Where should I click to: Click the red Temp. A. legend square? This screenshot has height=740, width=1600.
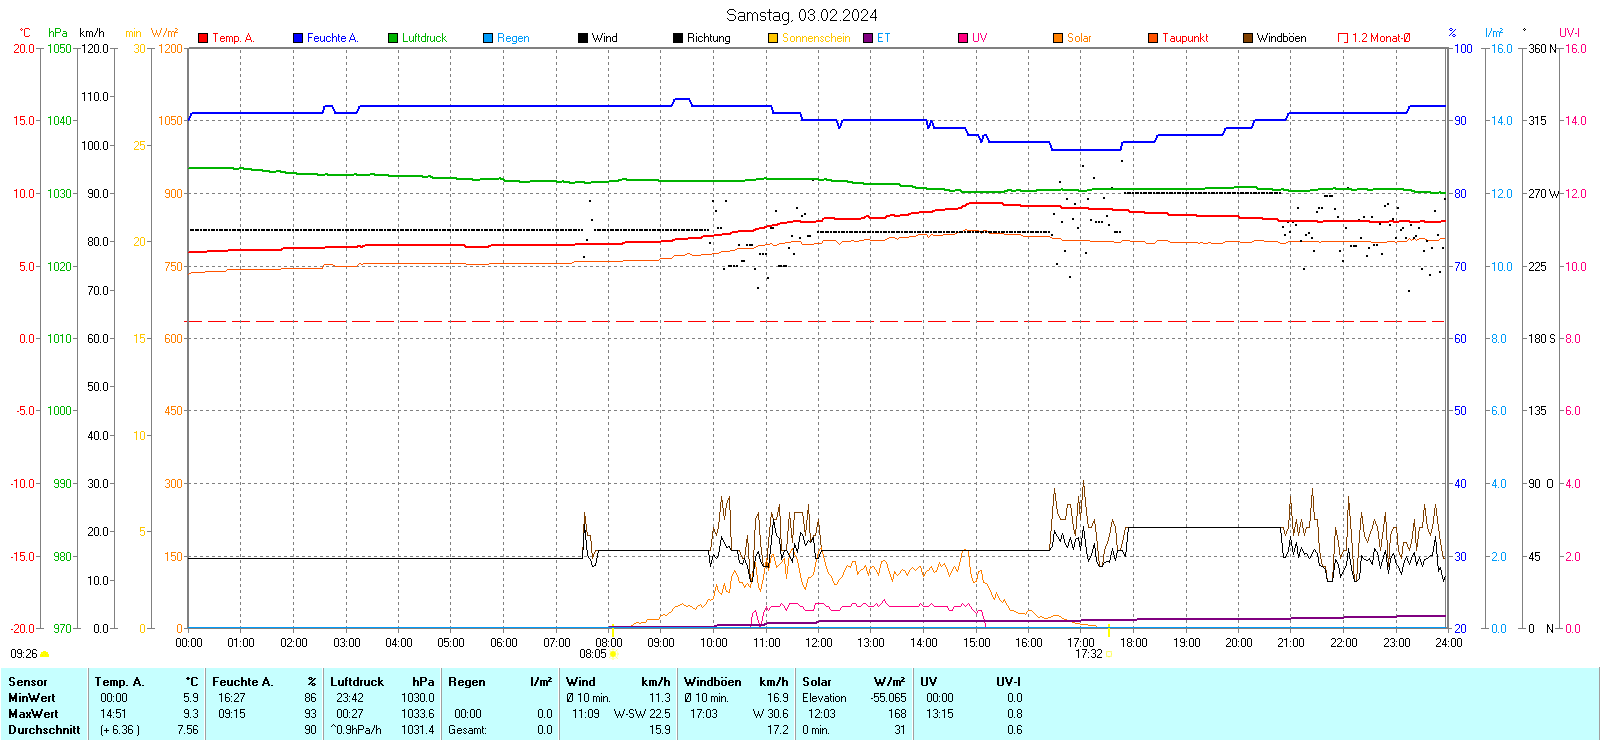(x=203, y=38)
